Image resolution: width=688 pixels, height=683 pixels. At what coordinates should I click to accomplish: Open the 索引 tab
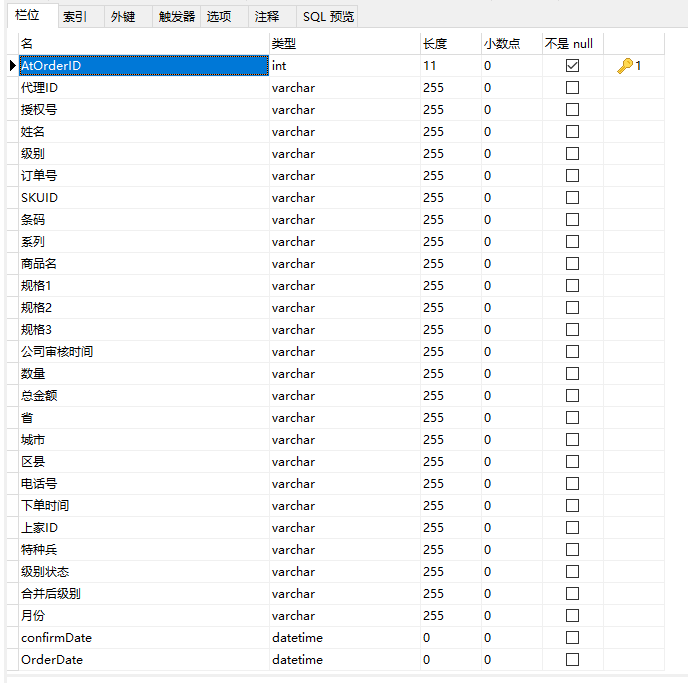(x=82, y=17)
